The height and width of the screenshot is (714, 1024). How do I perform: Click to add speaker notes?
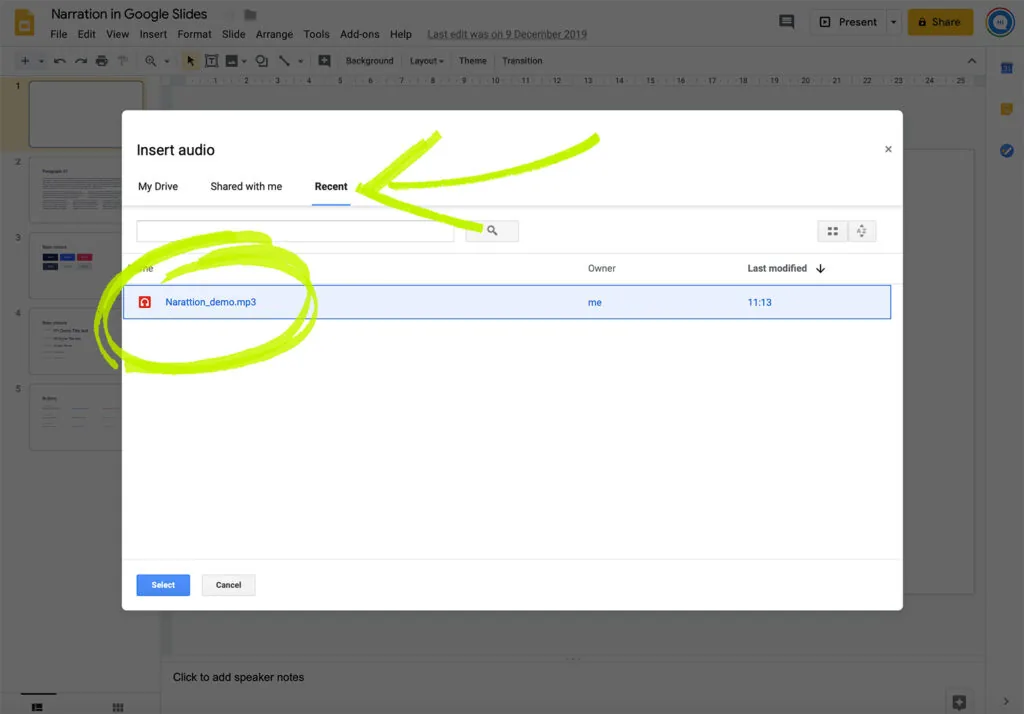[x=238, y=677]
